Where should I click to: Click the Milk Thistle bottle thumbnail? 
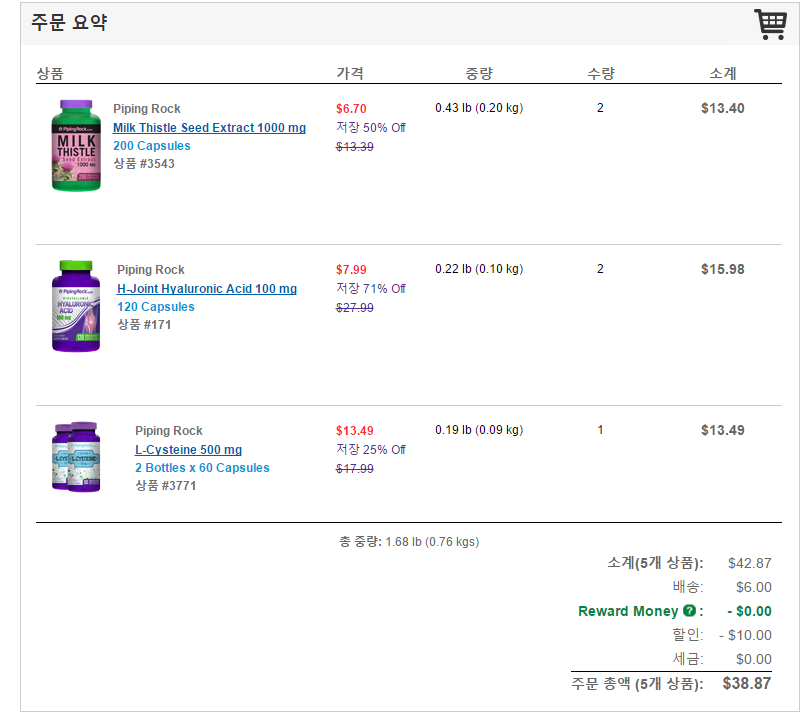coord(77,145)
